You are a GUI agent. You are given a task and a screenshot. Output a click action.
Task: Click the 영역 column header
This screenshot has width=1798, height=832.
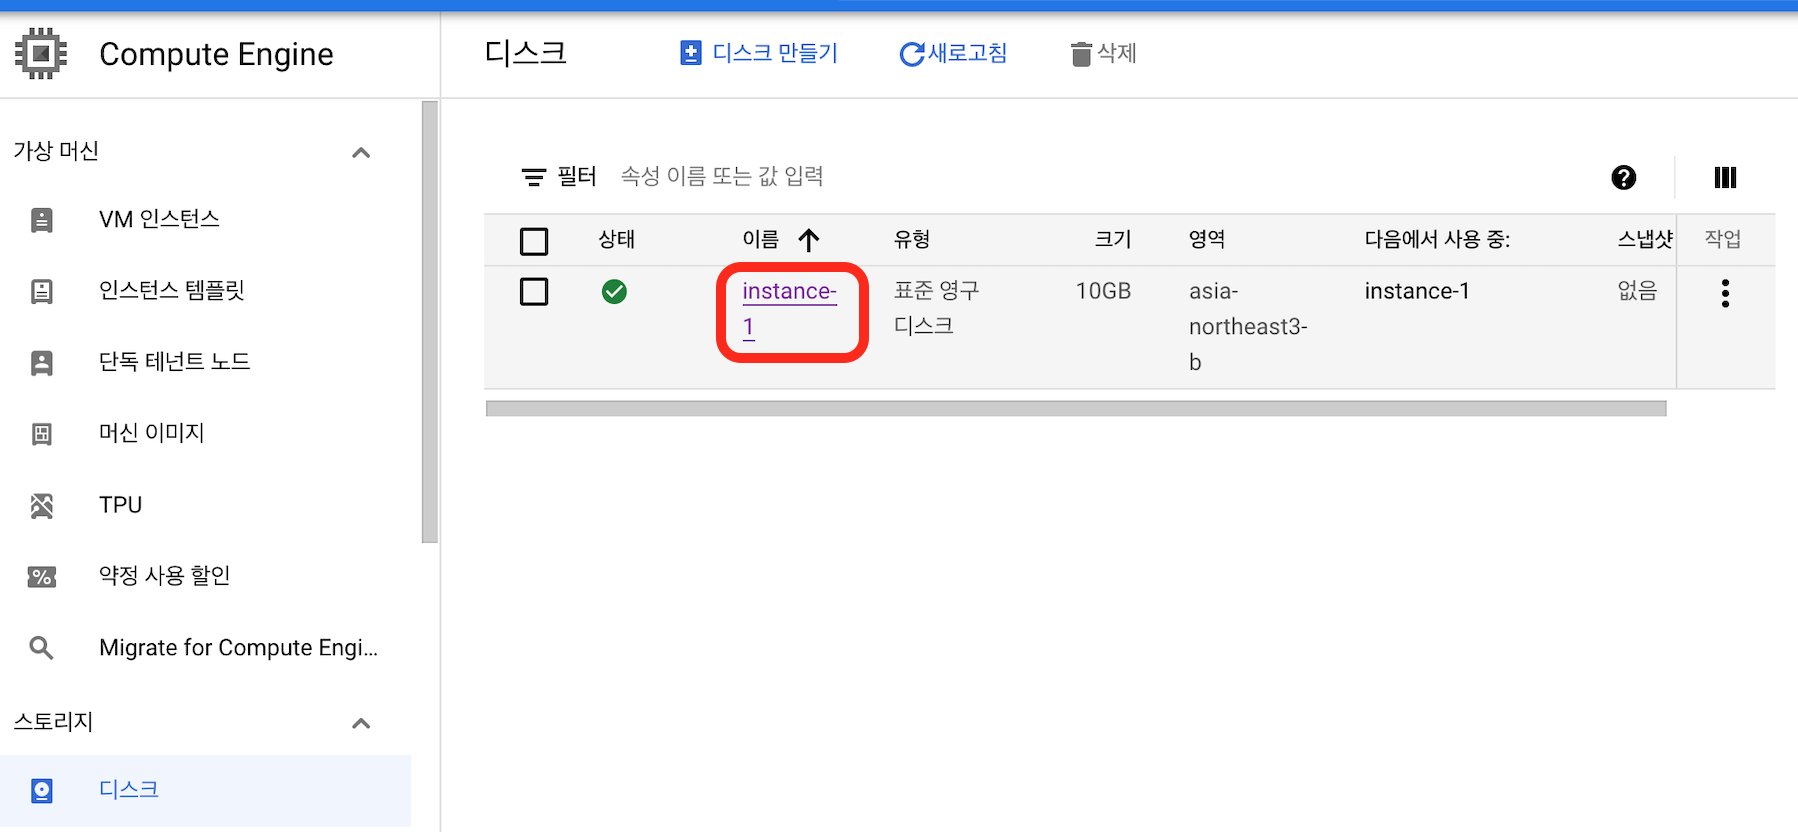[1207, 240]
